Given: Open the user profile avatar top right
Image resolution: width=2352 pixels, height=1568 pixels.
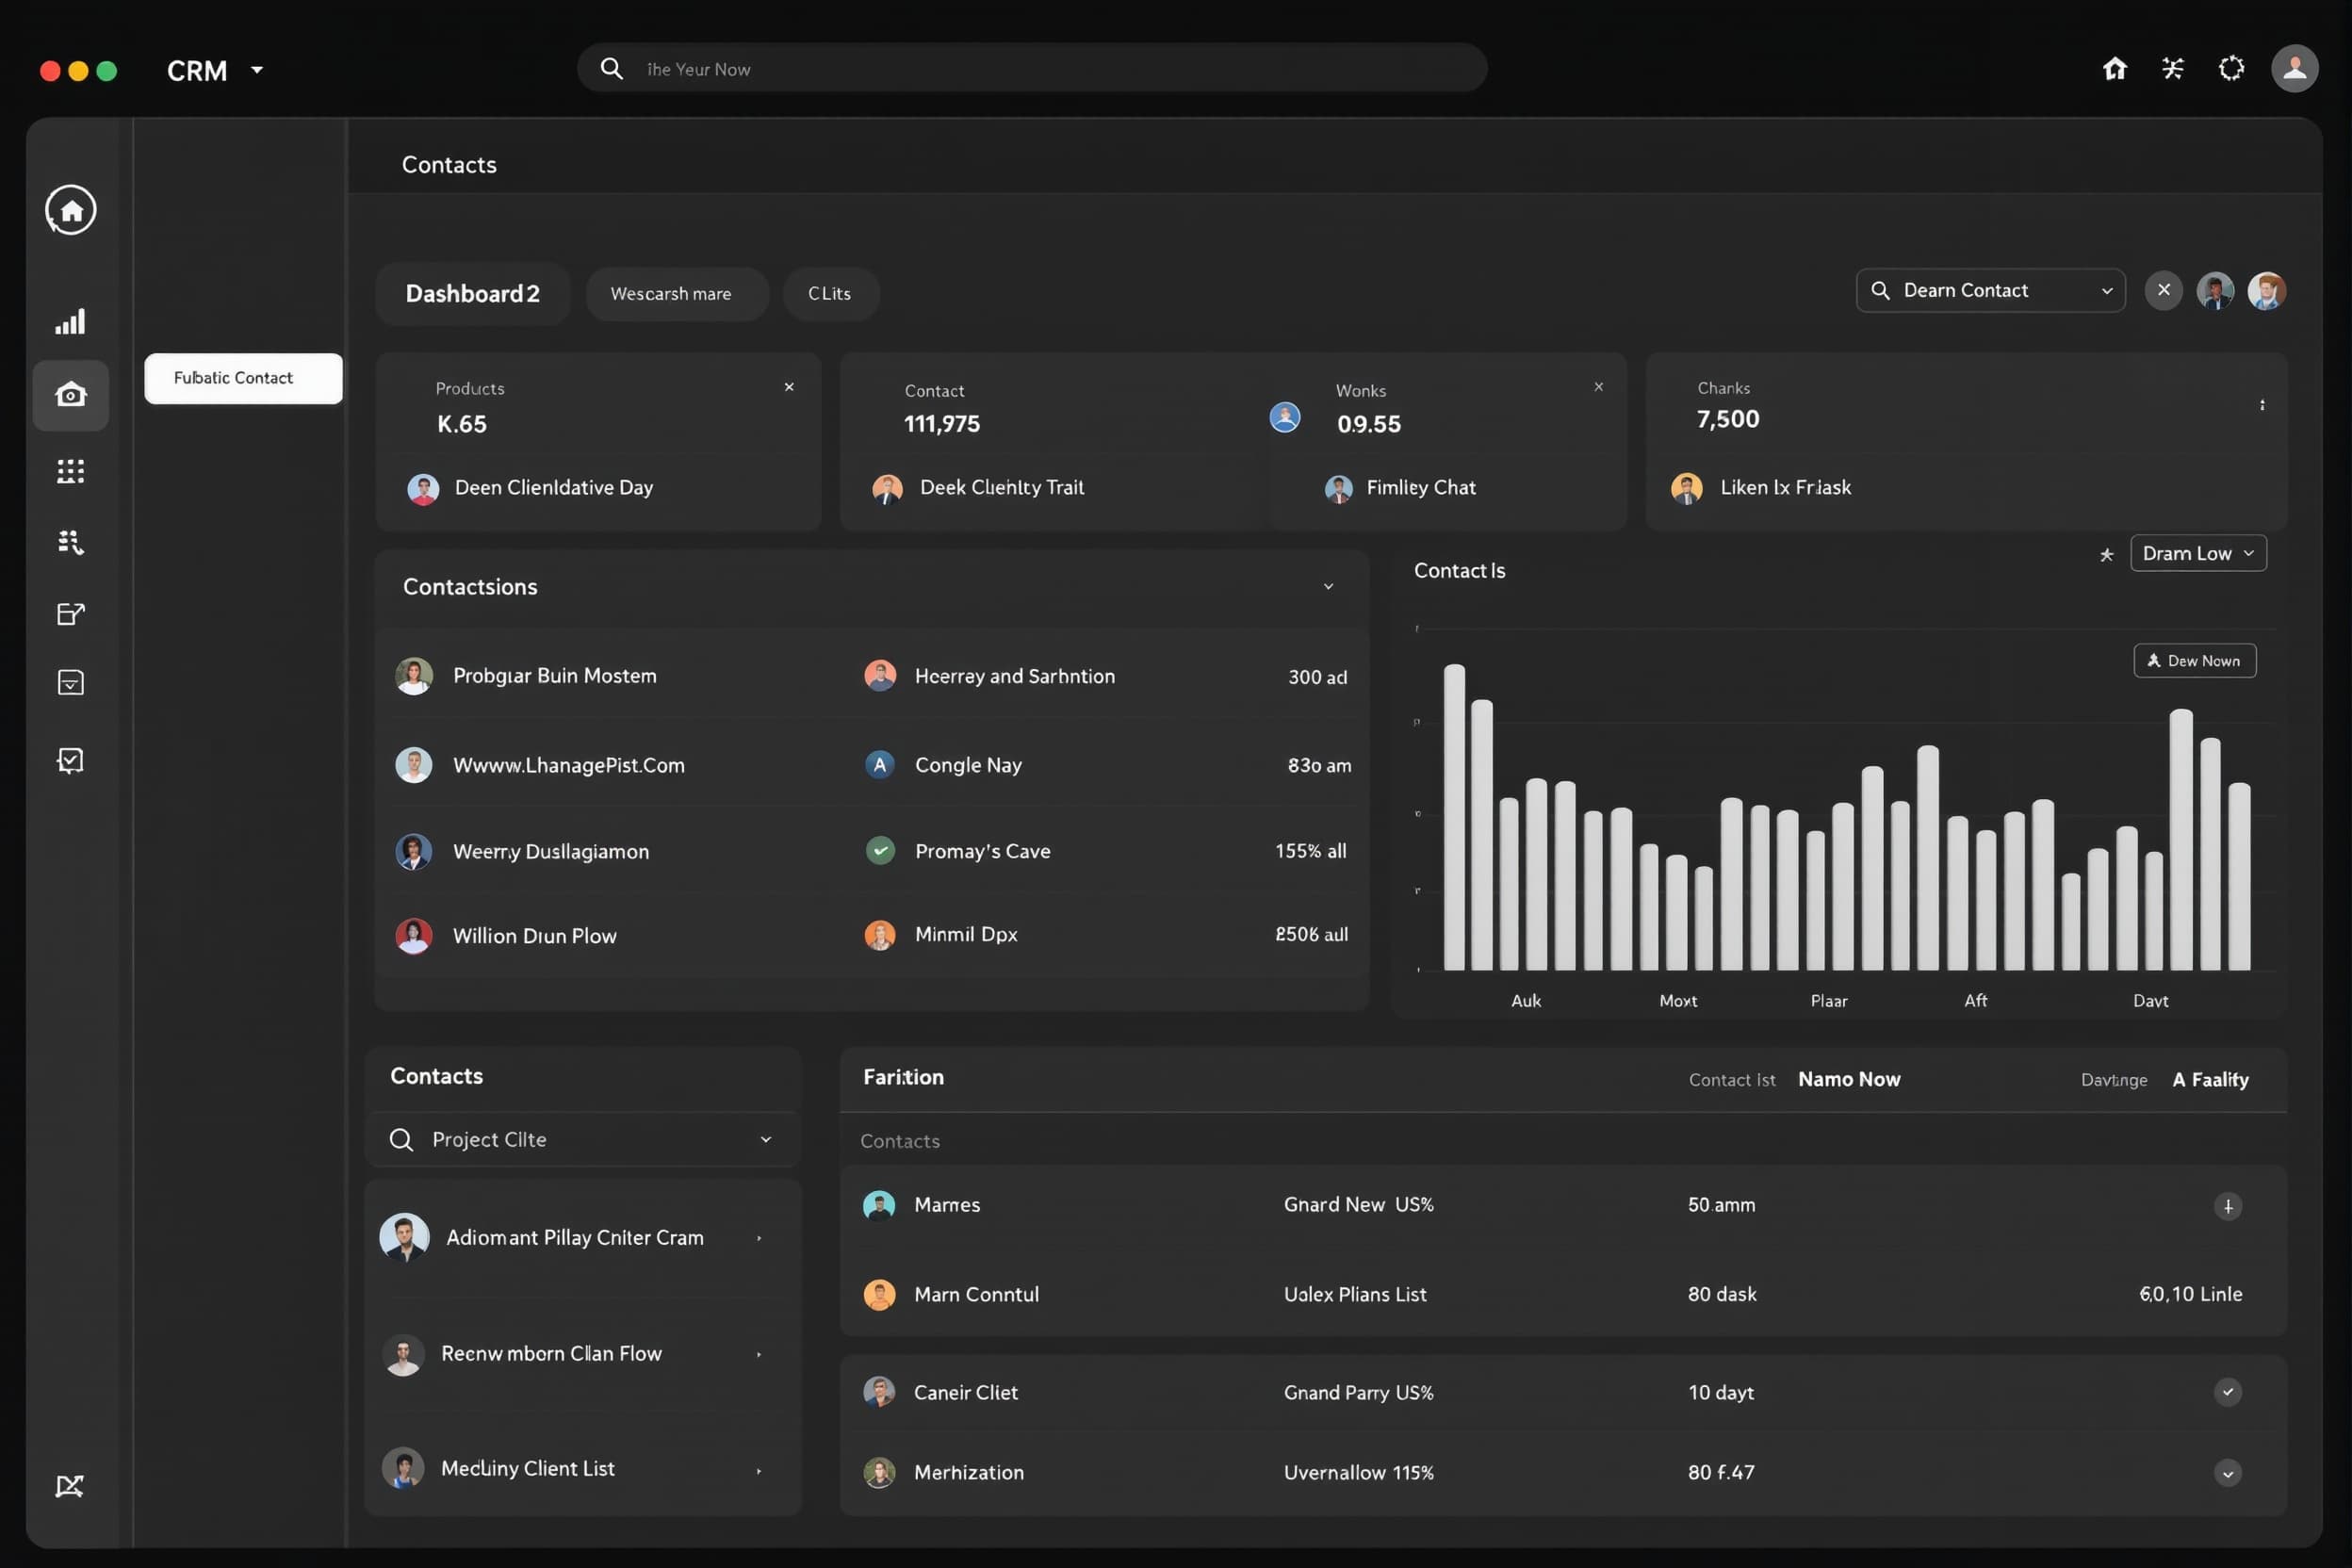Looking at the screenshot, I should click(x=2294, y=68).
